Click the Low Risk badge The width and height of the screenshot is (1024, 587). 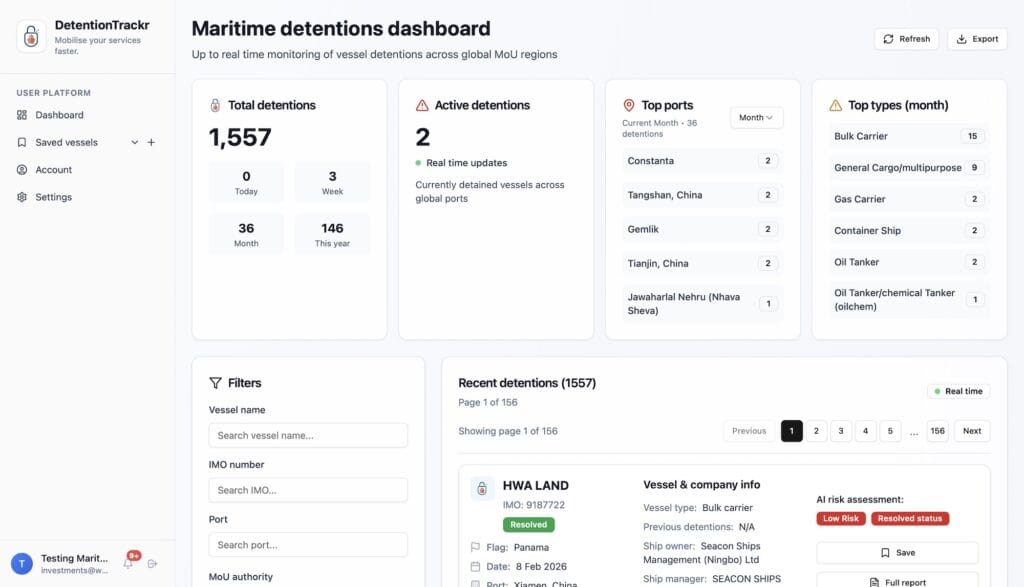point(841,518)
